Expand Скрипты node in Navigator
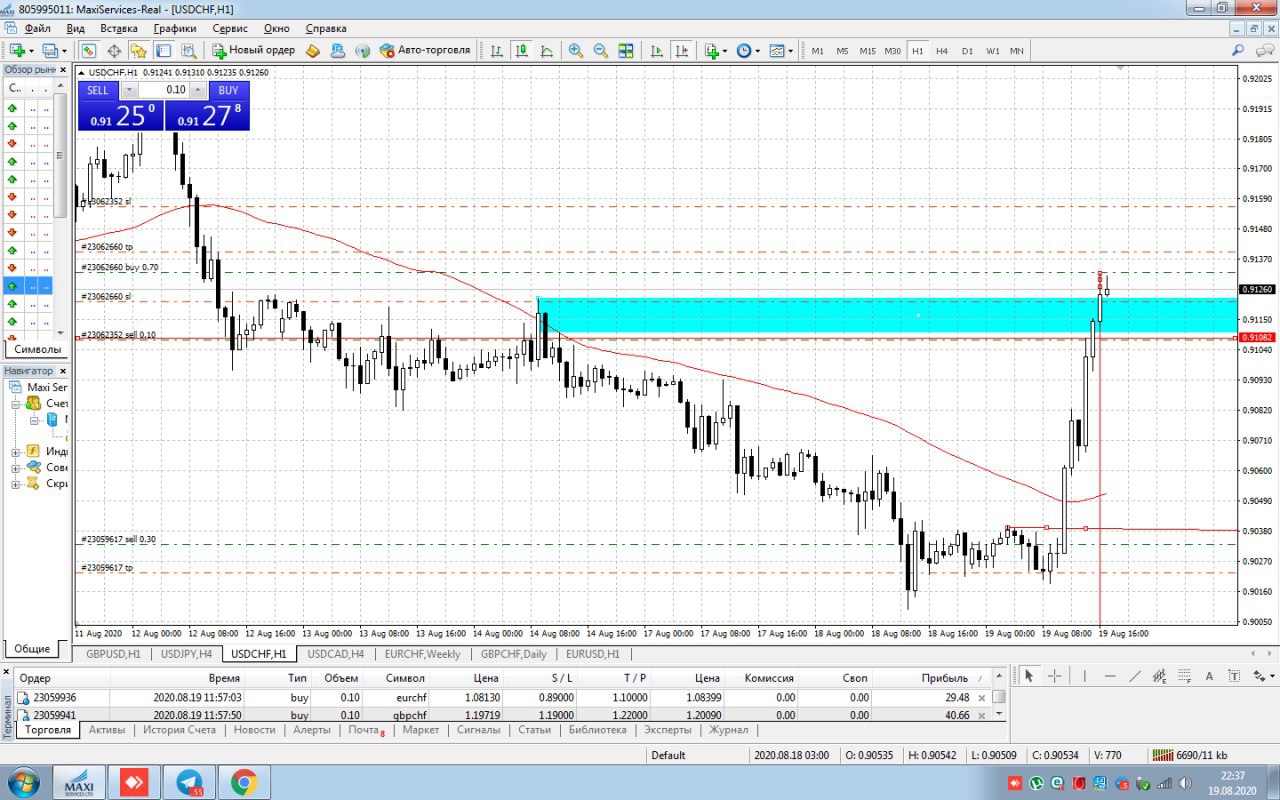 [16, 484]
